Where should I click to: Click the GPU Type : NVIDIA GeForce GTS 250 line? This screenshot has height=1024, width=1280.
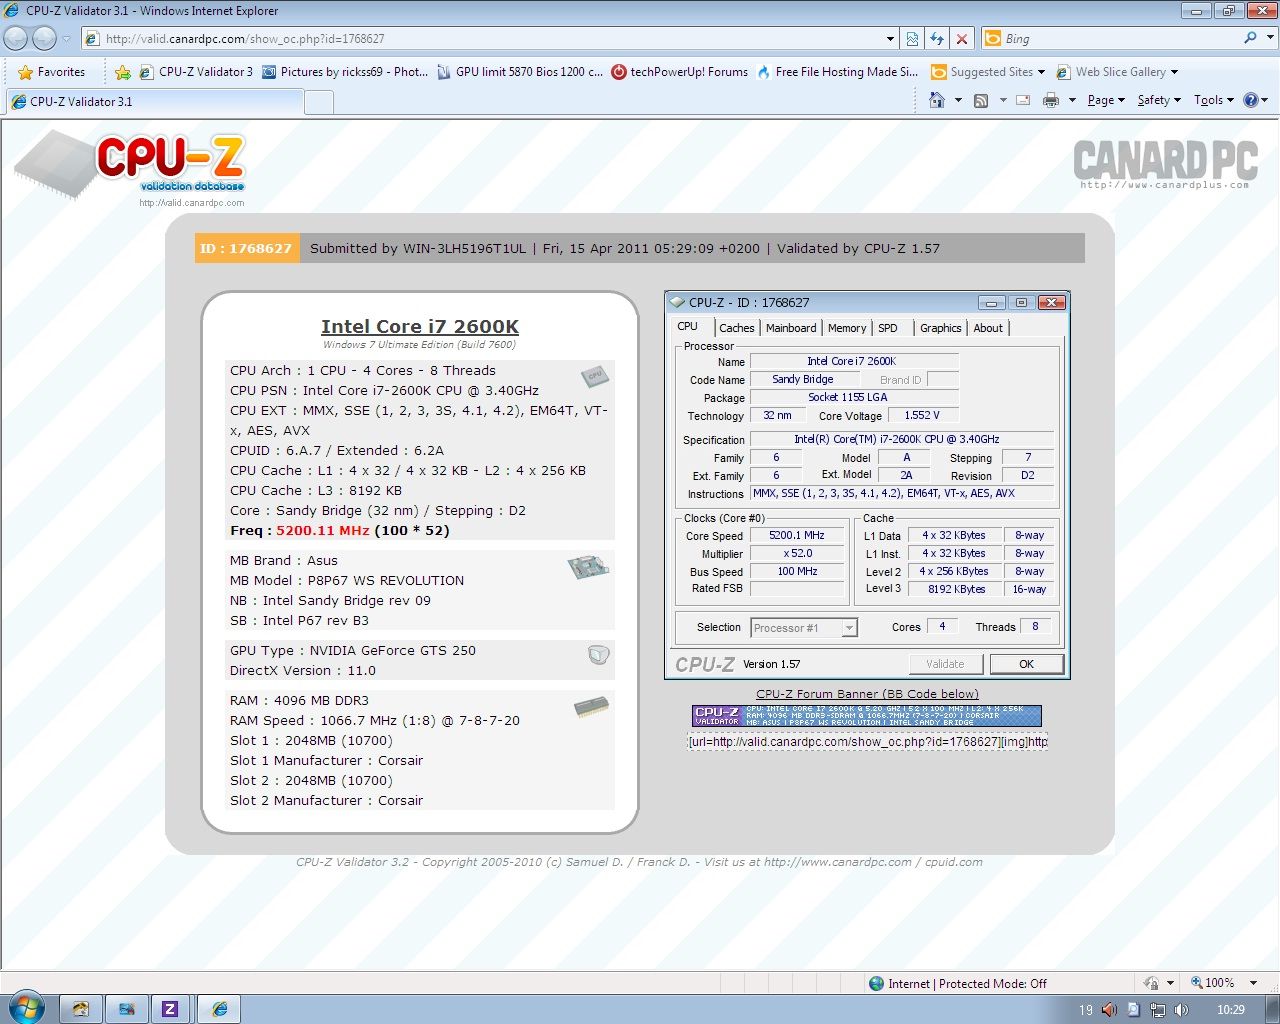[353, 651]
